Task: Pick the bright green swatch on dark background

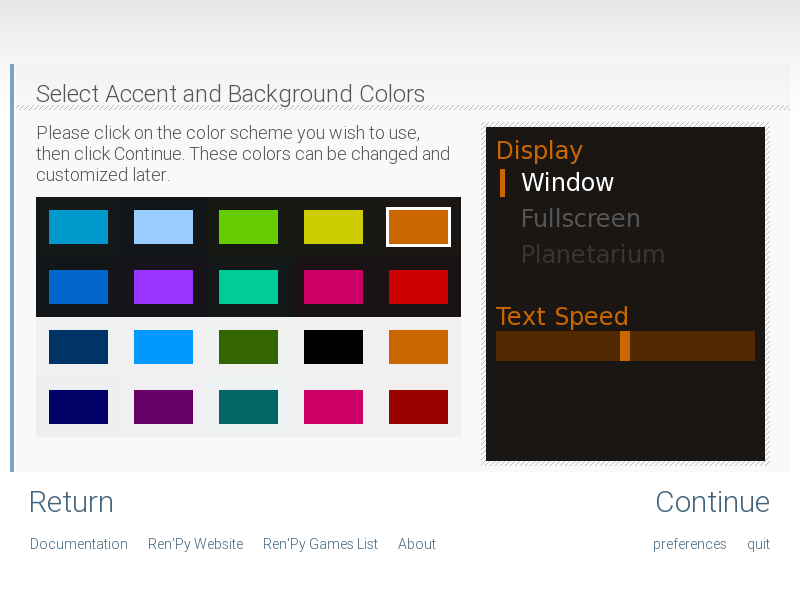Action: click(x=248, y=227)
